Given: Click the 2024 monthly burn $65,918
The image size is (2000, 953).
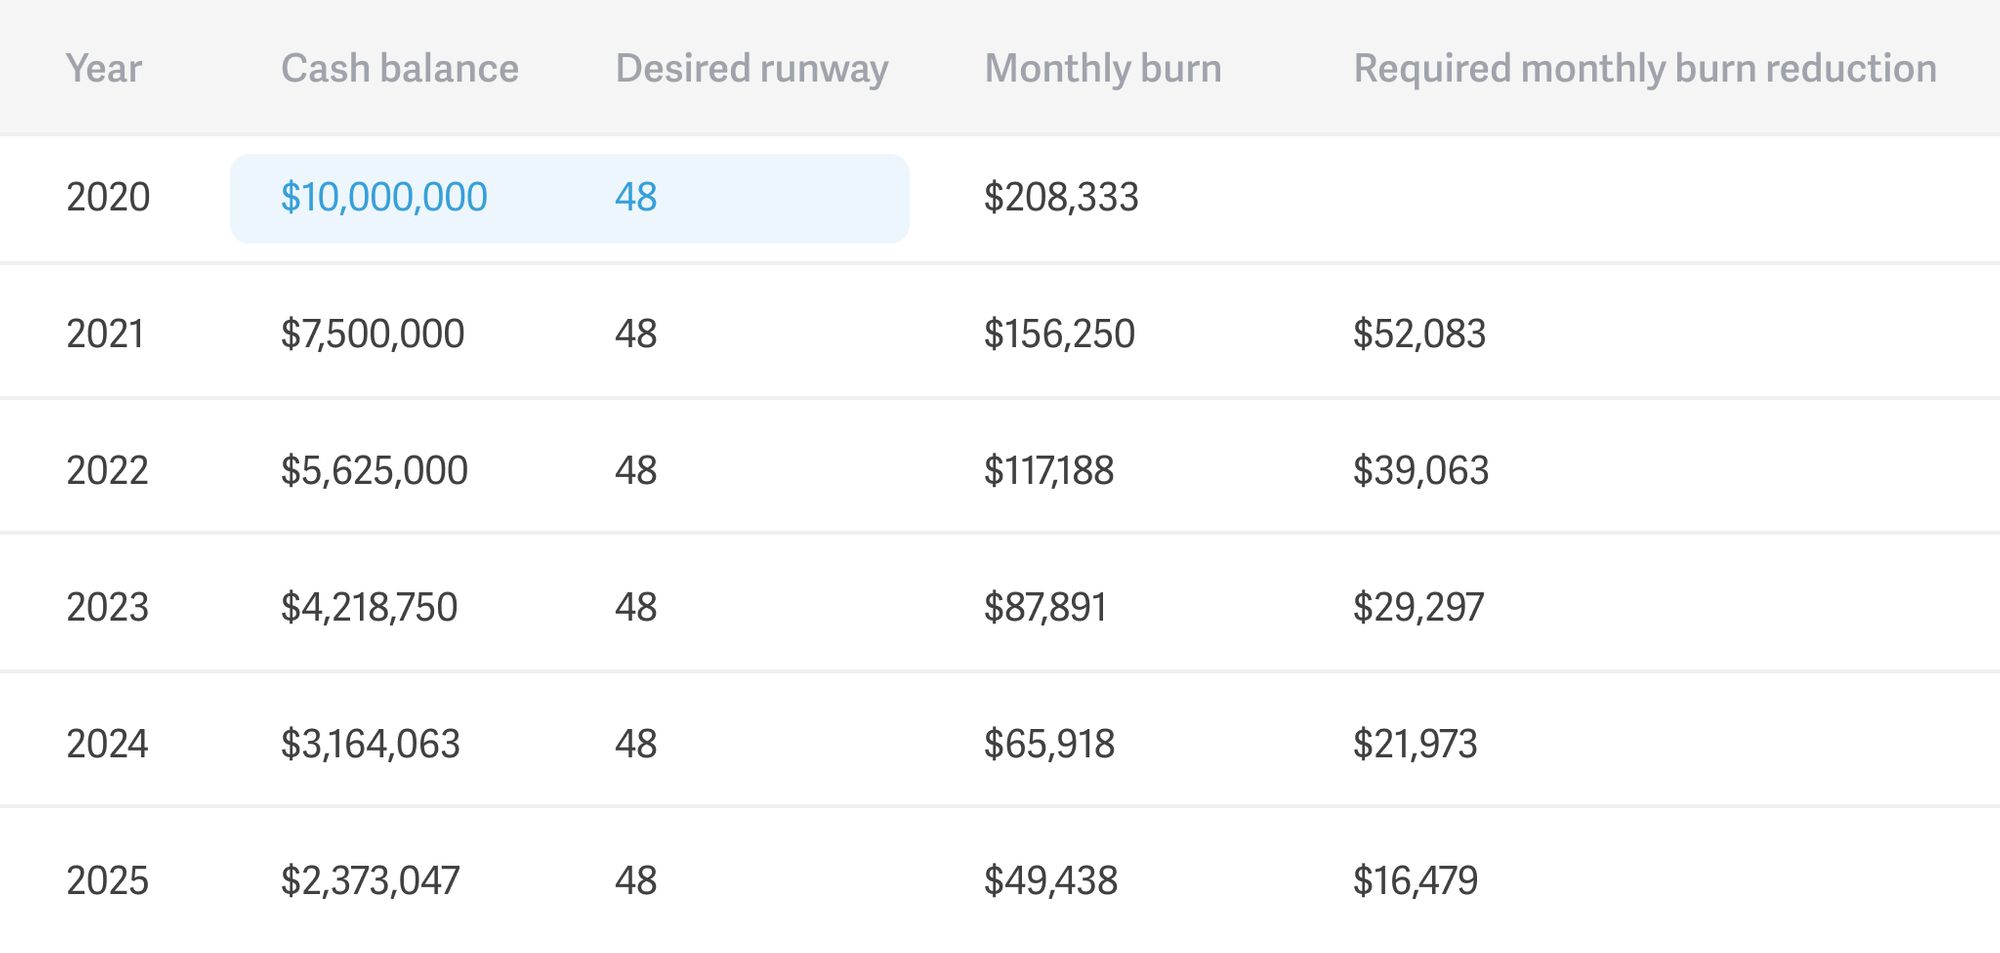Looking at the screenshot, I should (1049, 744).
